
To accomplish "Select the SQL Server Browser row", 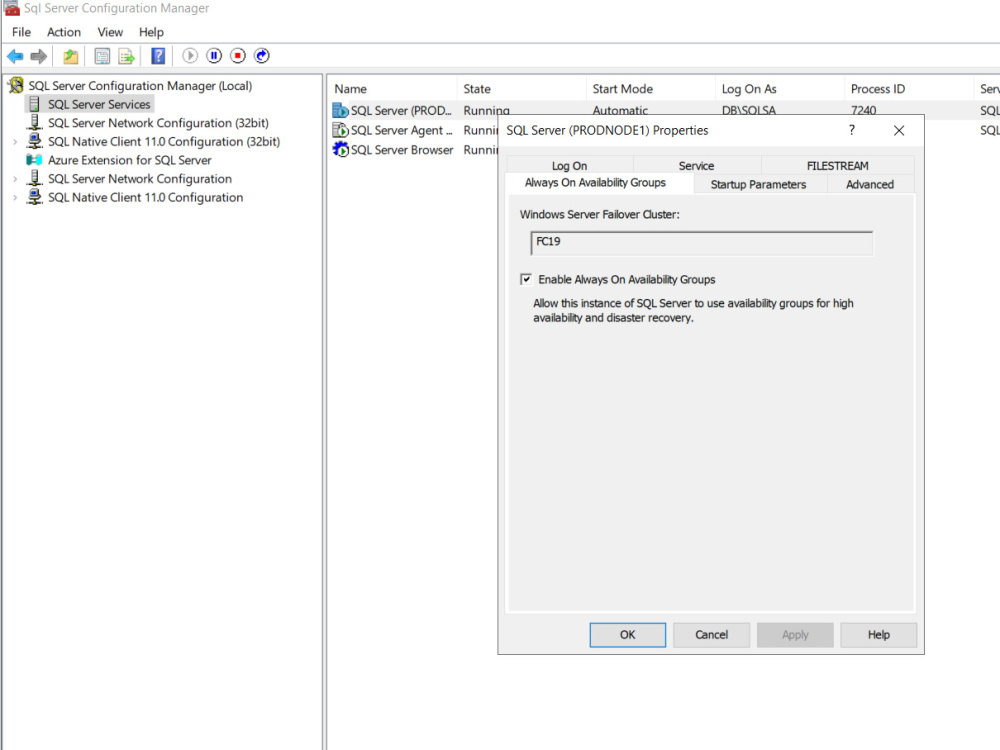I will tap(402, 150).
